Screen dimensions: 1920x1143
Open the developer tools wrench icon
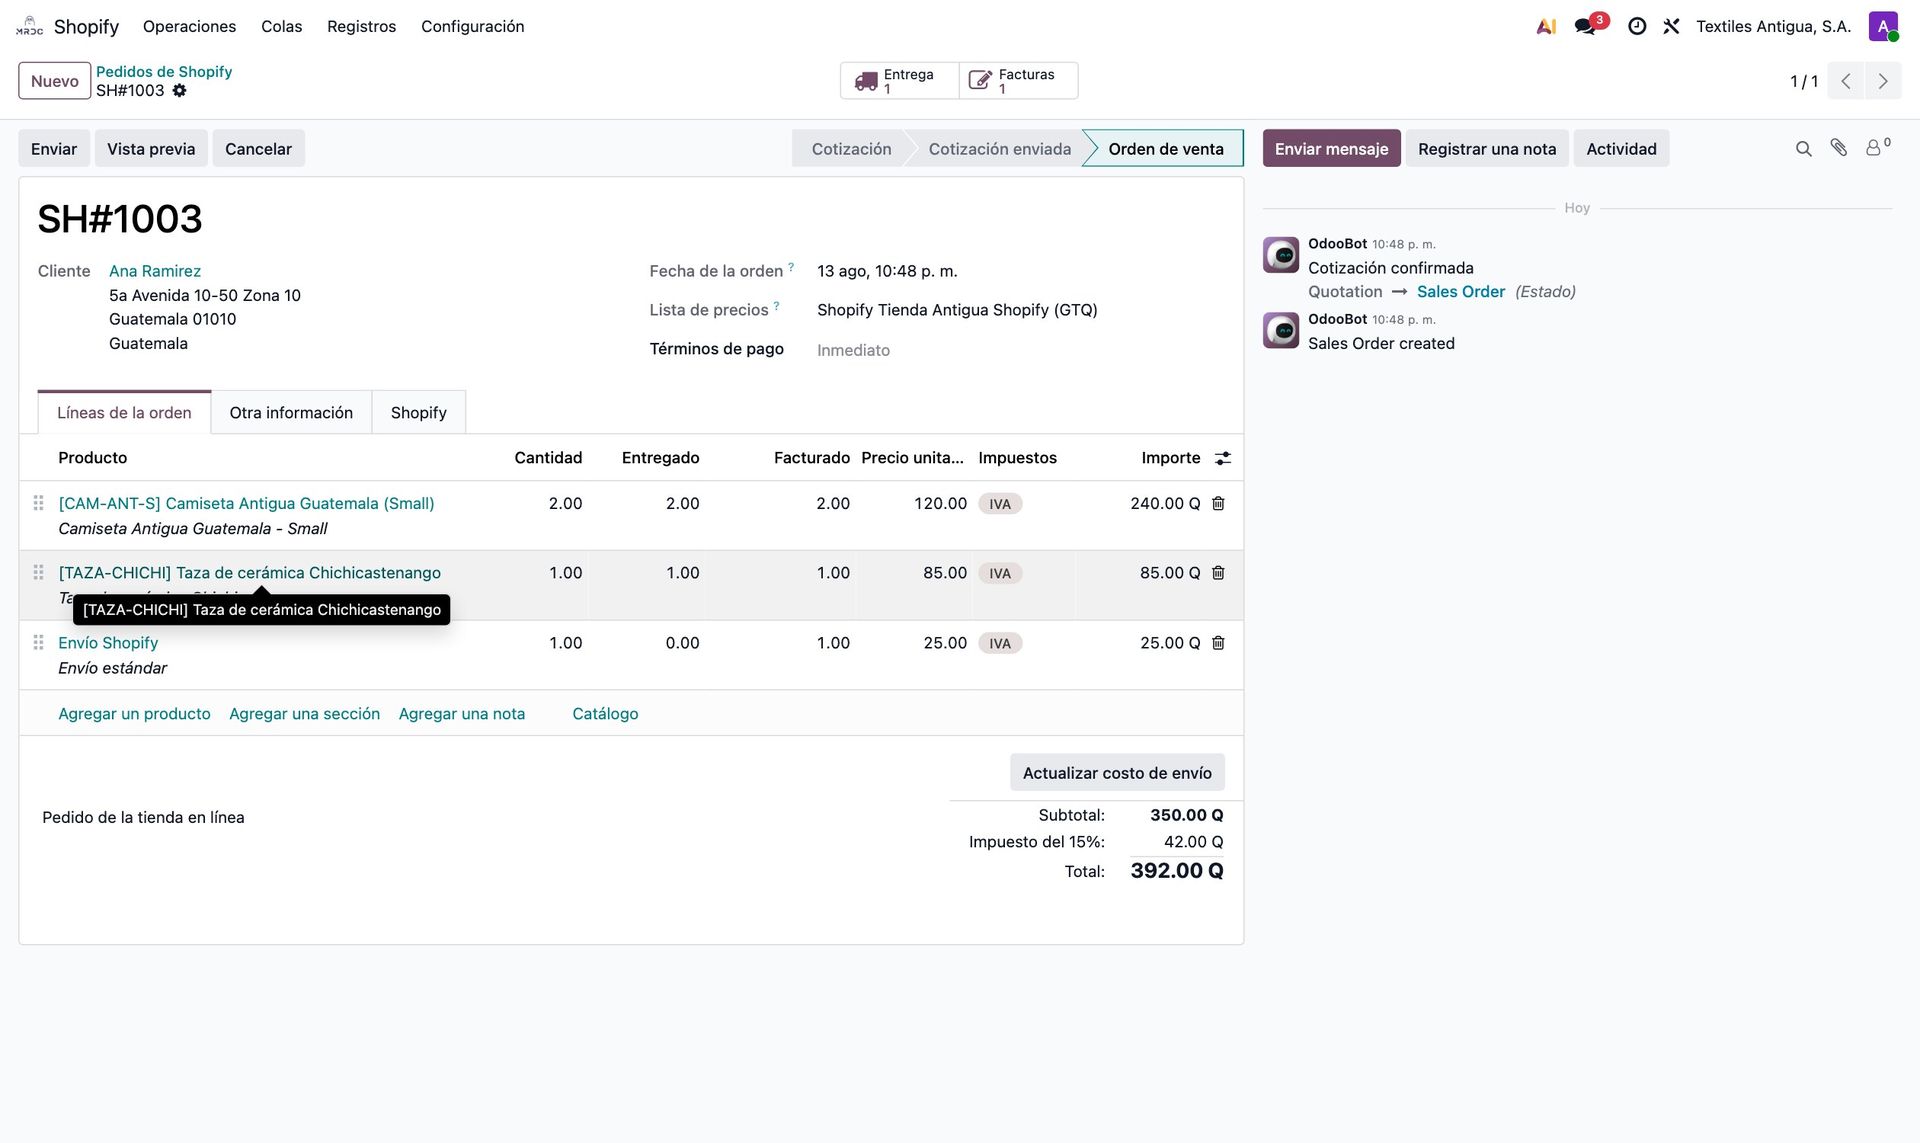pos(1671,27)
